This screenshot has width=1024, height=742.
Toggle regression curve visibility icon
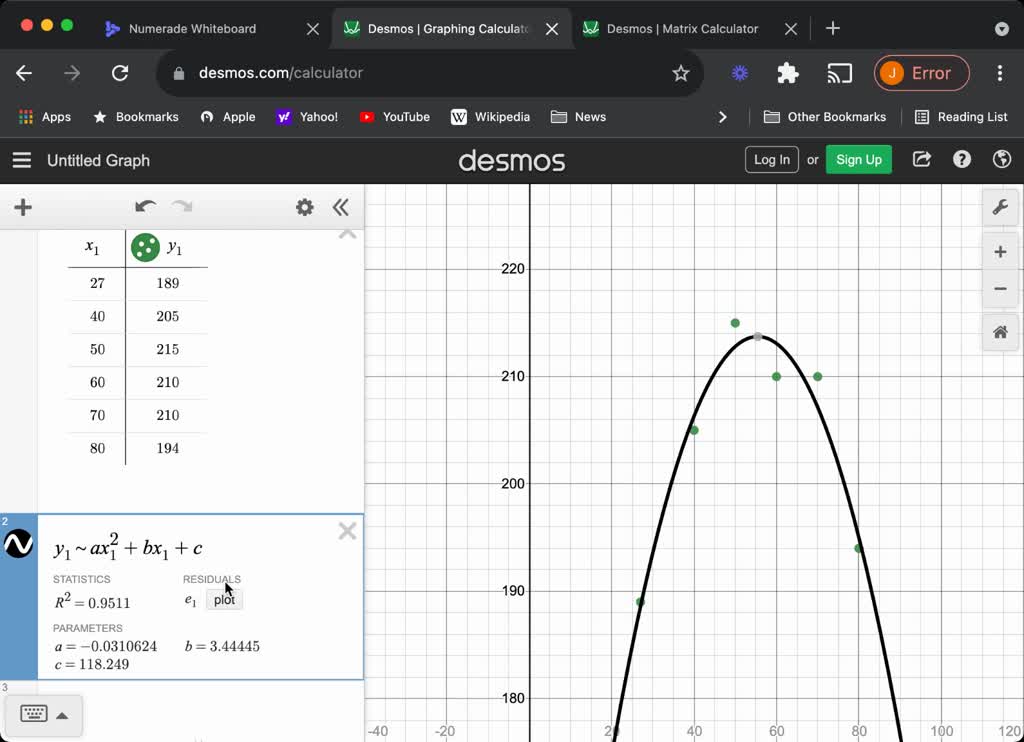click(x=18, y=543)
